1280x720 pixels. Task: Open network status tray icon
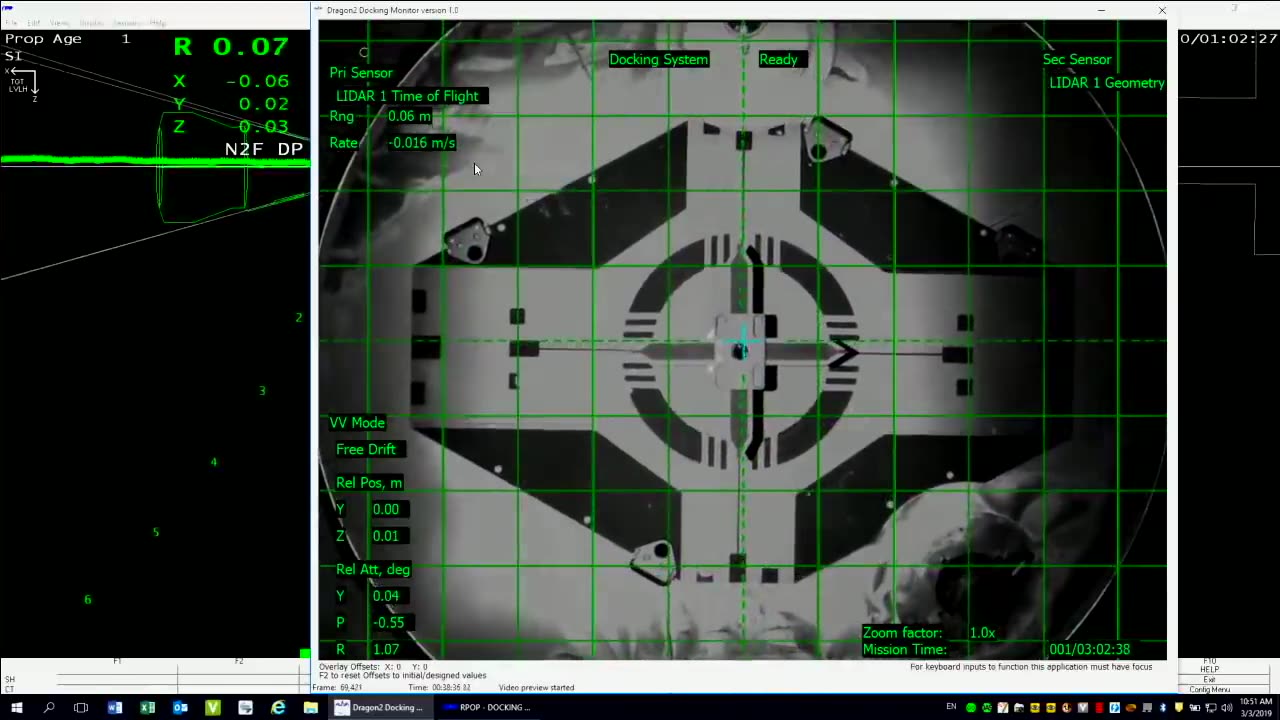tap(1211, 708)
